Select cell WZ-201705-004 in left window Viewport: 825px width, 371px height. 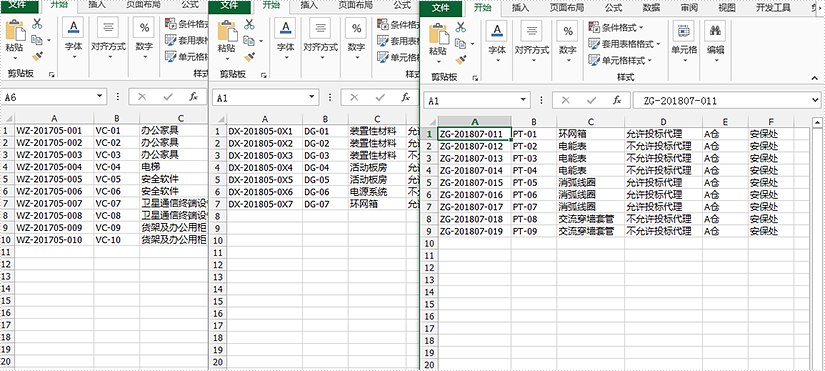(x=54, y=167)
